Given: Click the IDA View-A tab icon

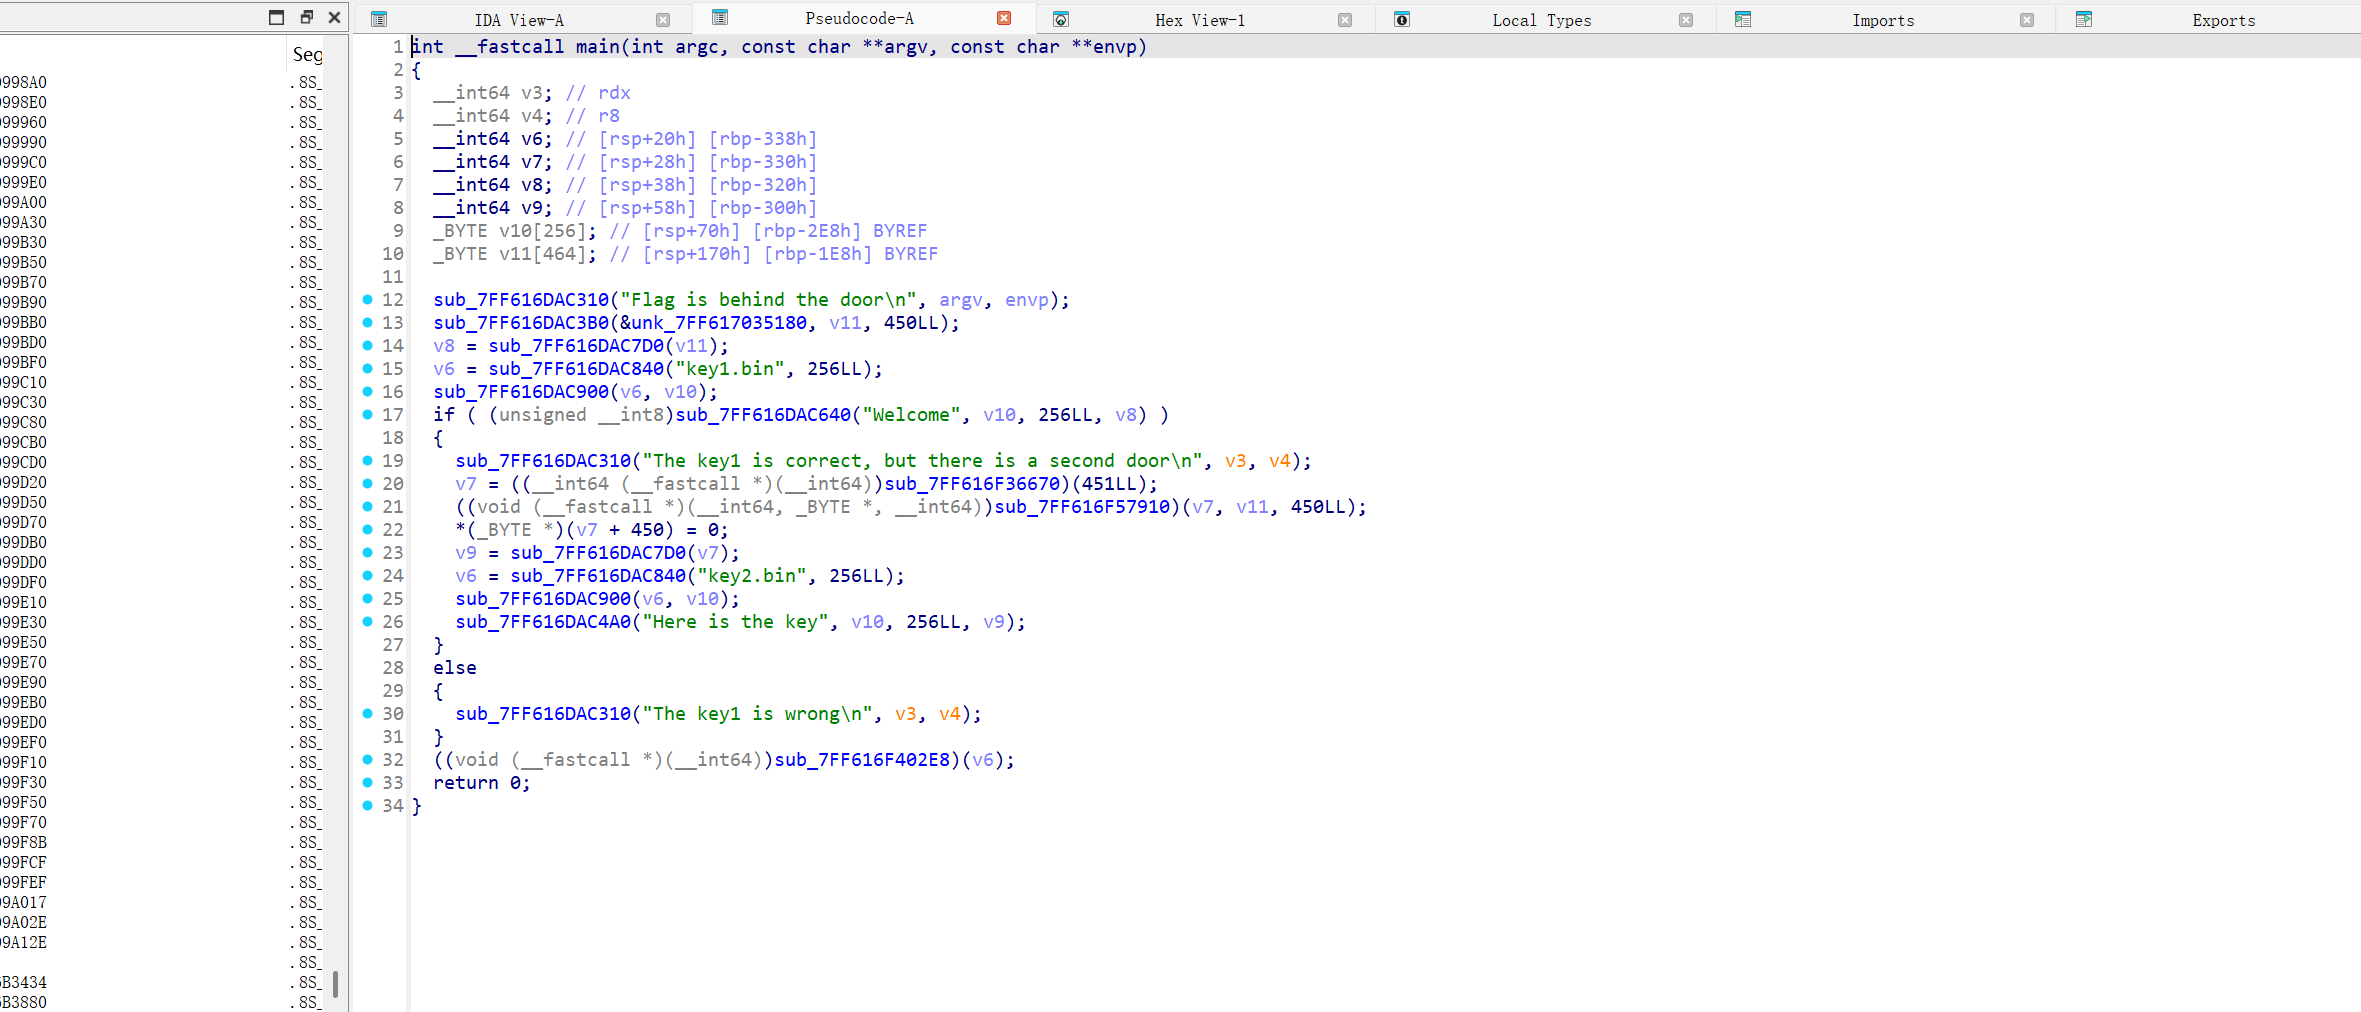Looking at the screenshot, I should [x=379, y=19].
